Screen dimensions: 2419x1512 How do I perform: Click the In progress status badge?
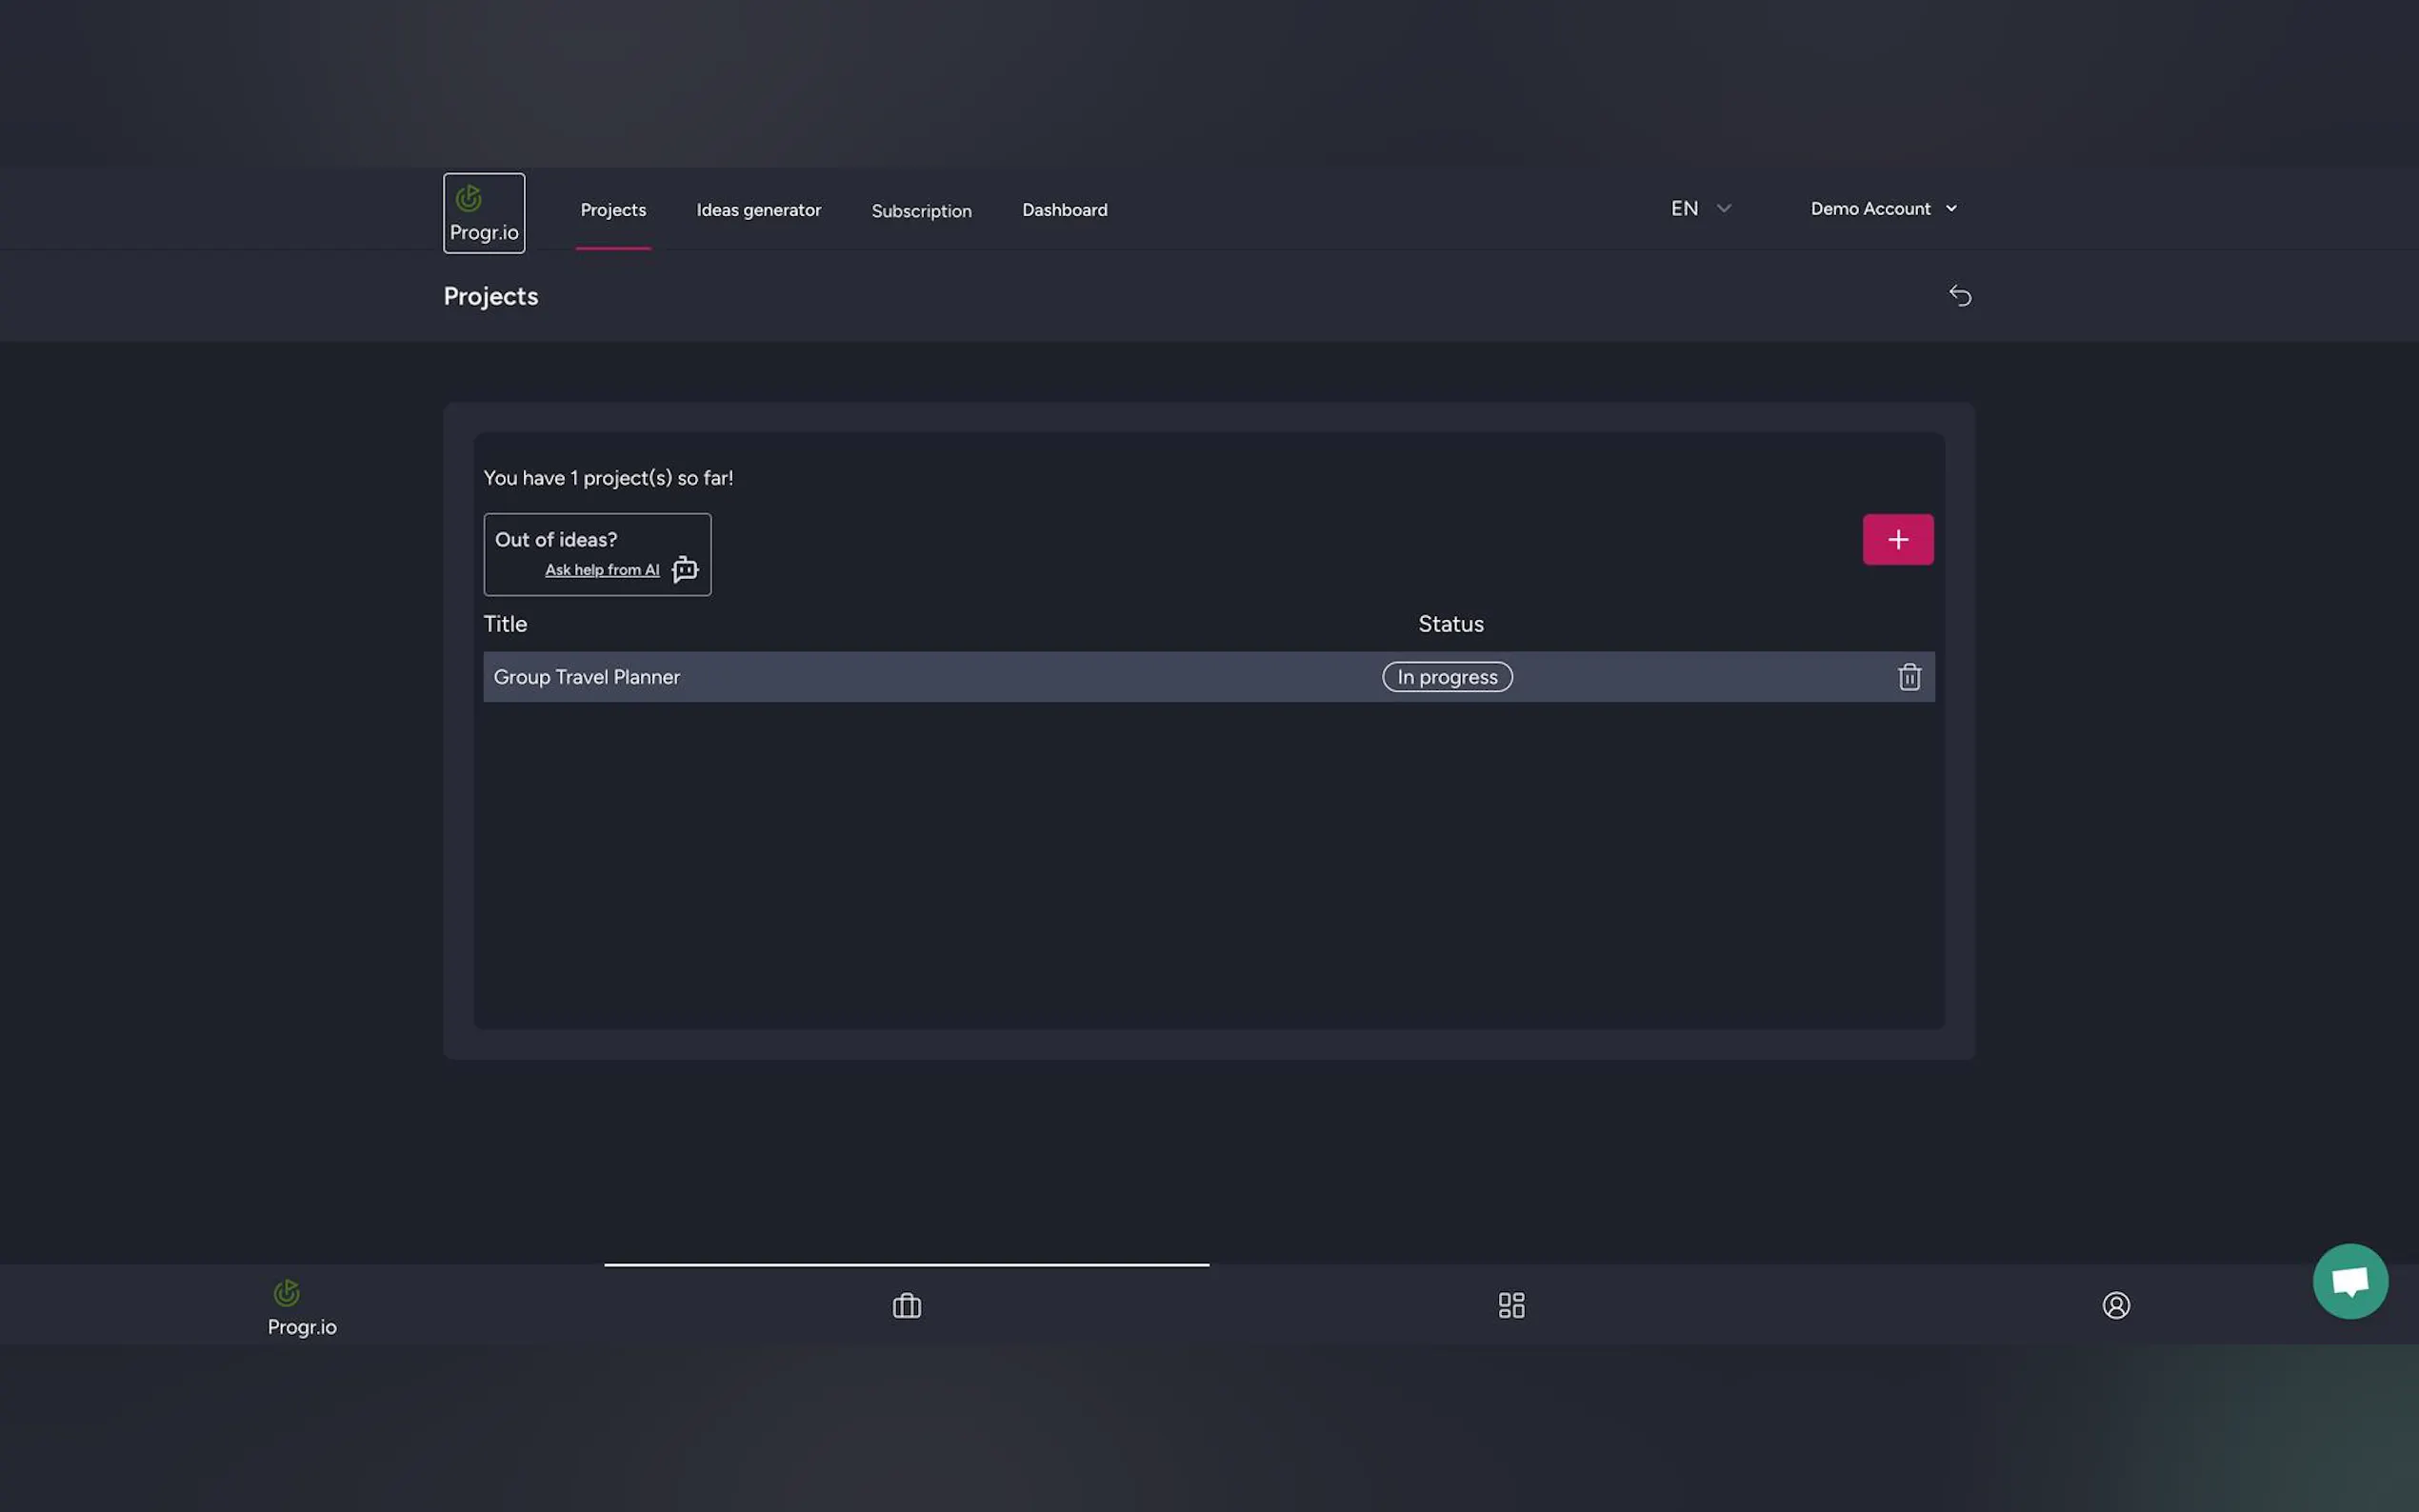click(x=1446, y=677)
